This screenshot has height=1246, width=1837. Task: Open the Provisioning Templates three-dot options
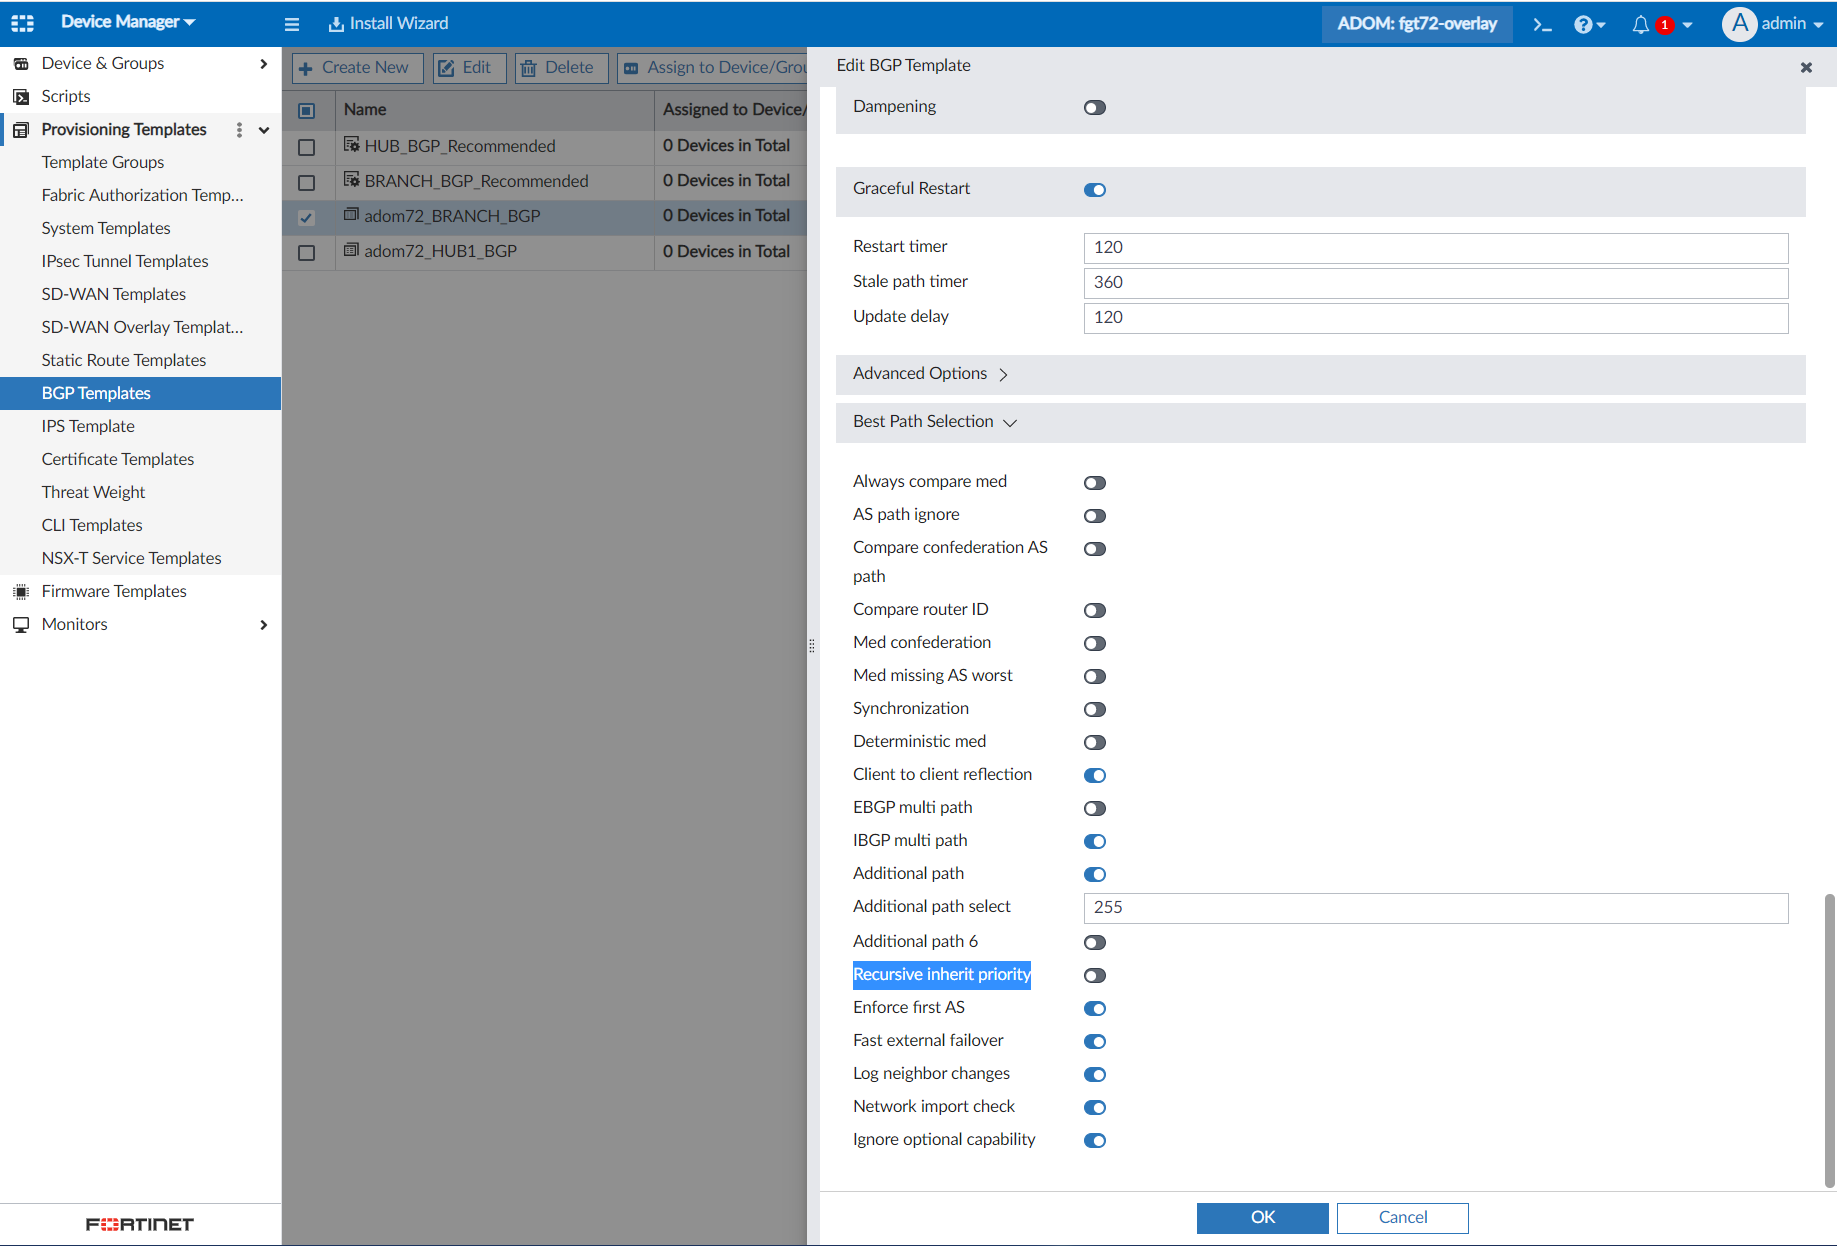click(239, 130)
